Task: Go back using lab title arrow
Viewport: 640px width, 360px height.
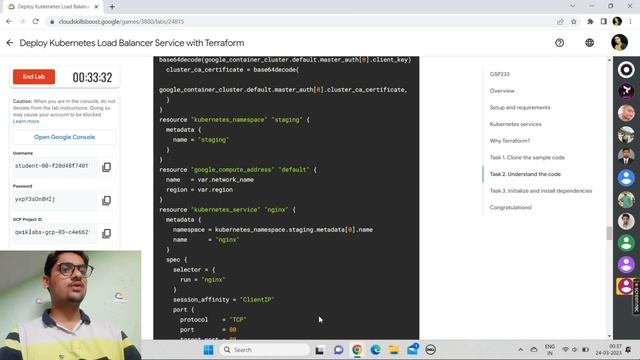Action: (x=10, y=43)
